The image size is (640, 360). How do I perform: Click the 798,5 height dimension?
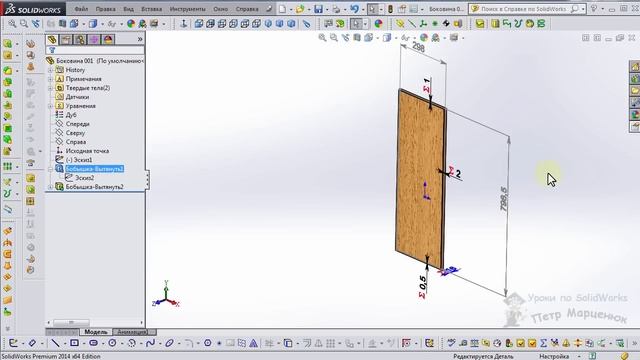[x=505, y=200]
